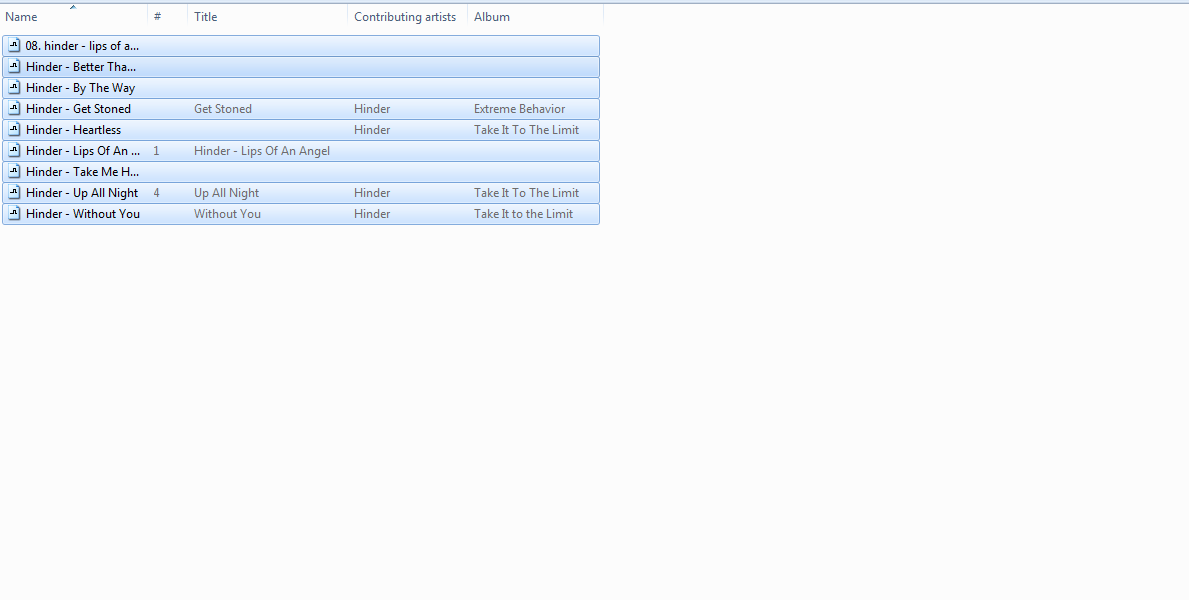The height and width of the screenshot is (600, 1189).
Task: Click the audio icon beside 'Hinder - Up All Night'
Action: coord(14,193)
